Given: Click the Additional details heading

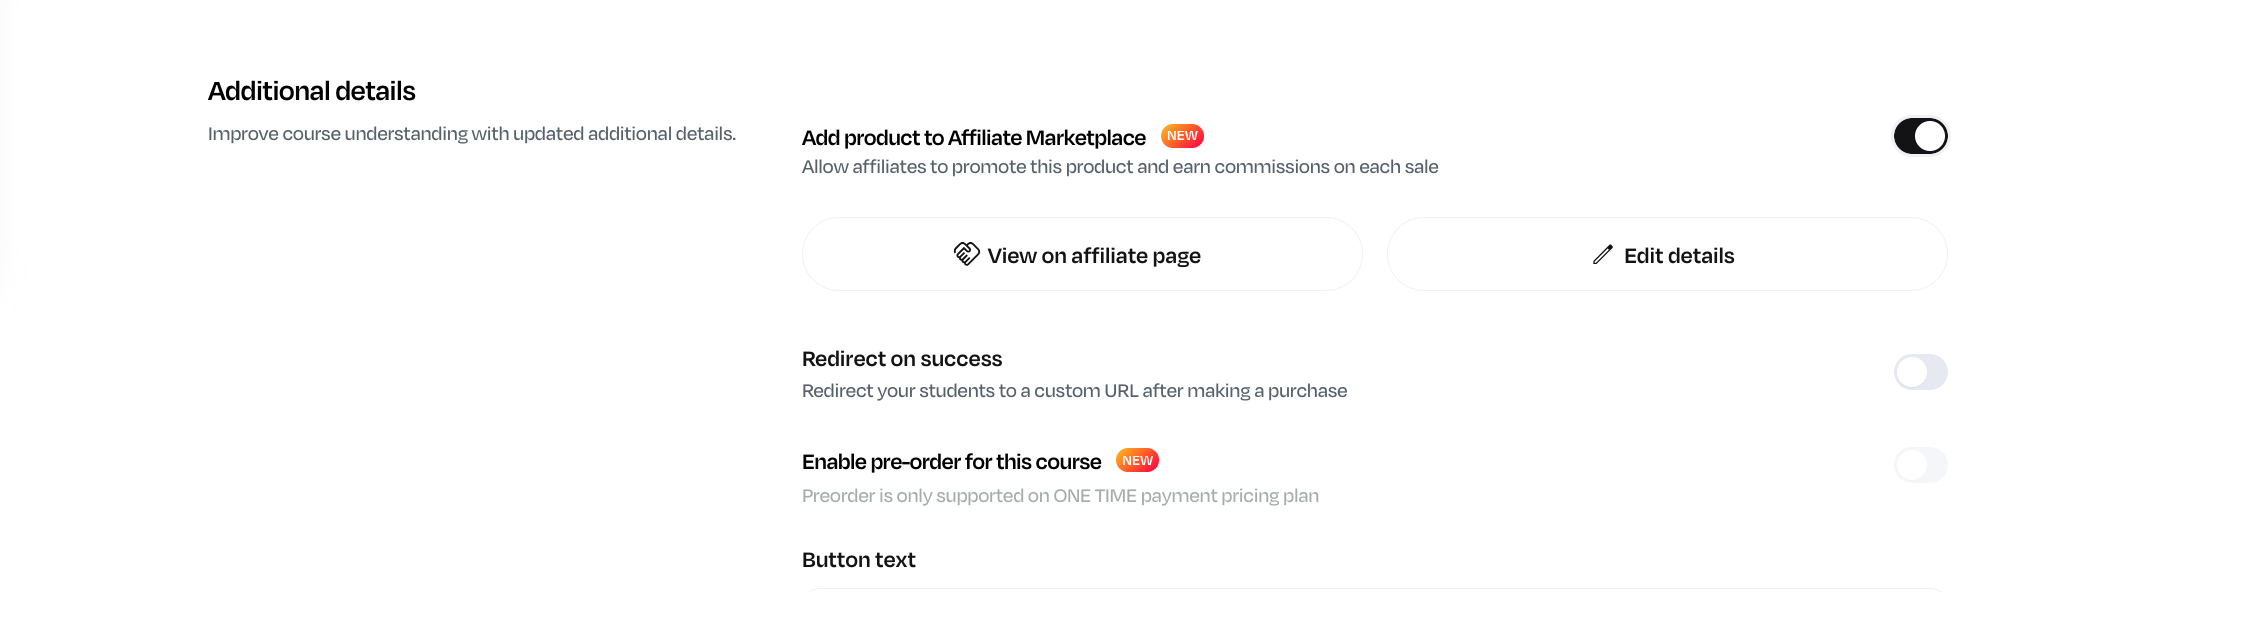Looking at the screenshot, I should (311, 91).
